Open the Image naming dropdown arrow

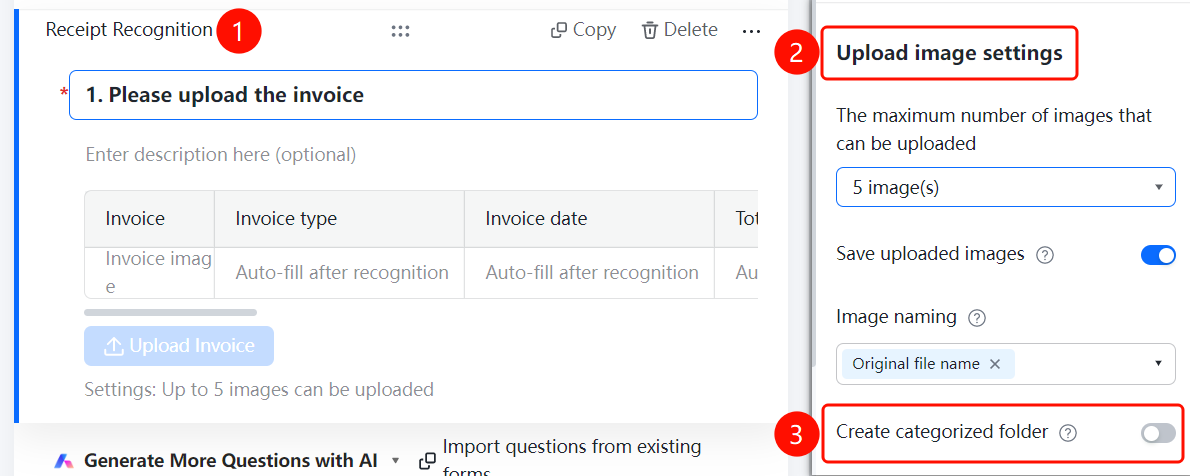coord(1158,364)
